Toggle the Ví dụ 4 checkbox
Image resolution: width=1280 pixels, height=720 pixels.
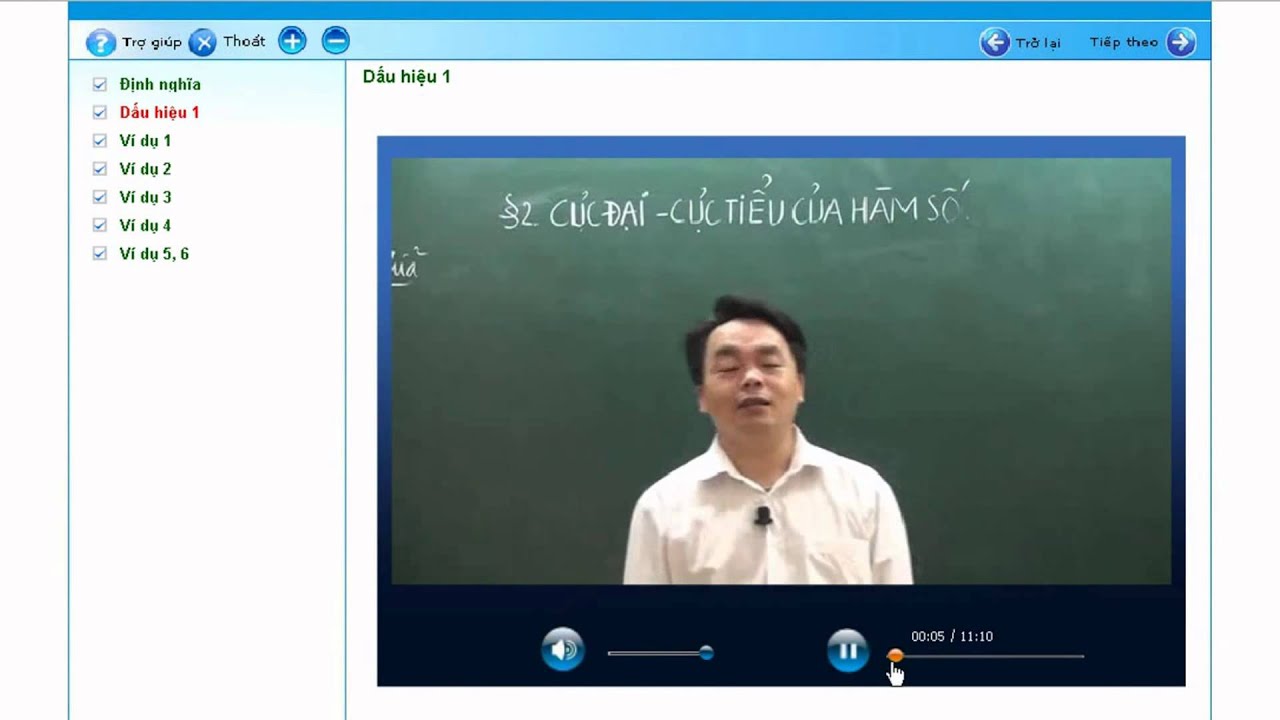pos(100,225)
